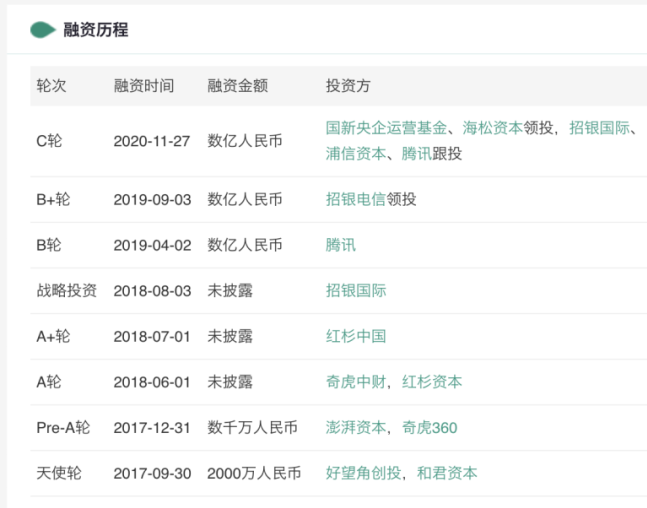Select the C轮 round cell

tap(49, 141)
